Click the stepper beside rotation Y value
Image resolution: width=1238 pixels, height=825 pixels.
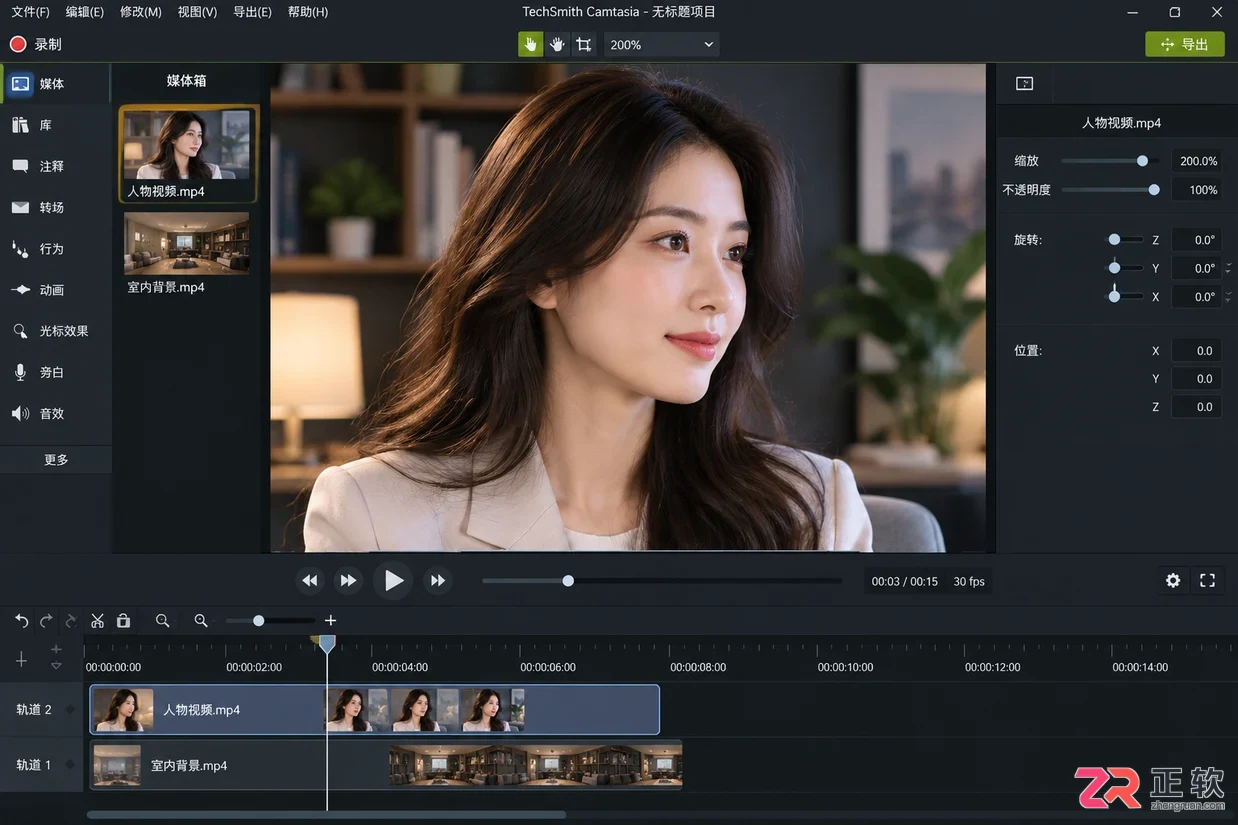[x=1228, y=268]
